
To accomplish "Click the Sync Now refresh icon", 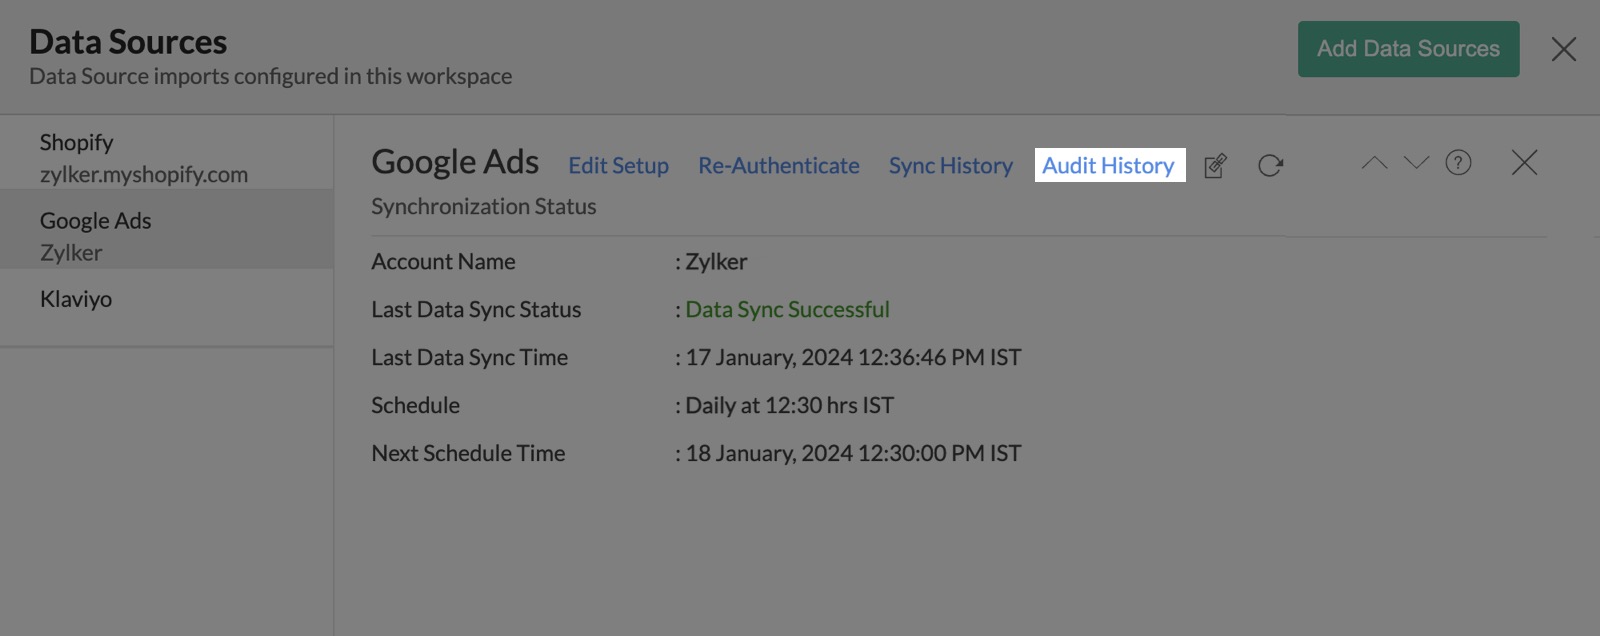I will (1270, 166).
